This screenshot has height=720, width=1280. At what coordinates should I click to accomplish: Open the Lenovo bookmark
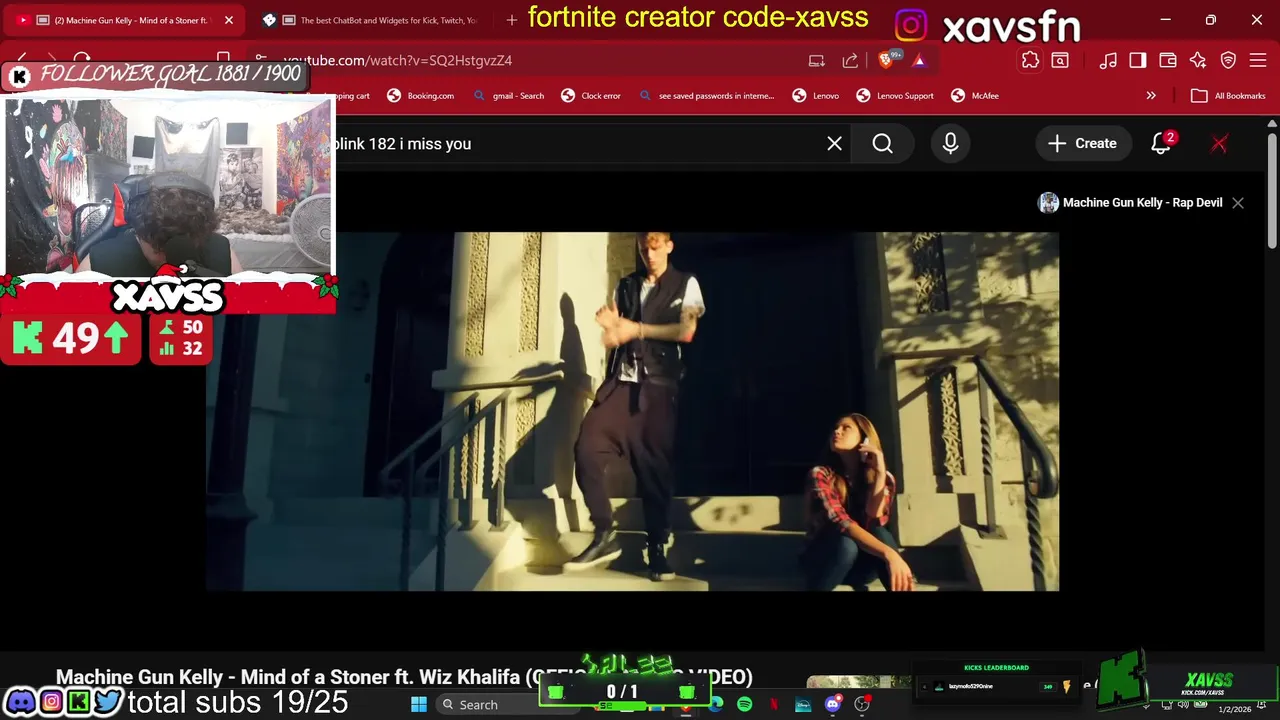(816, 96)
